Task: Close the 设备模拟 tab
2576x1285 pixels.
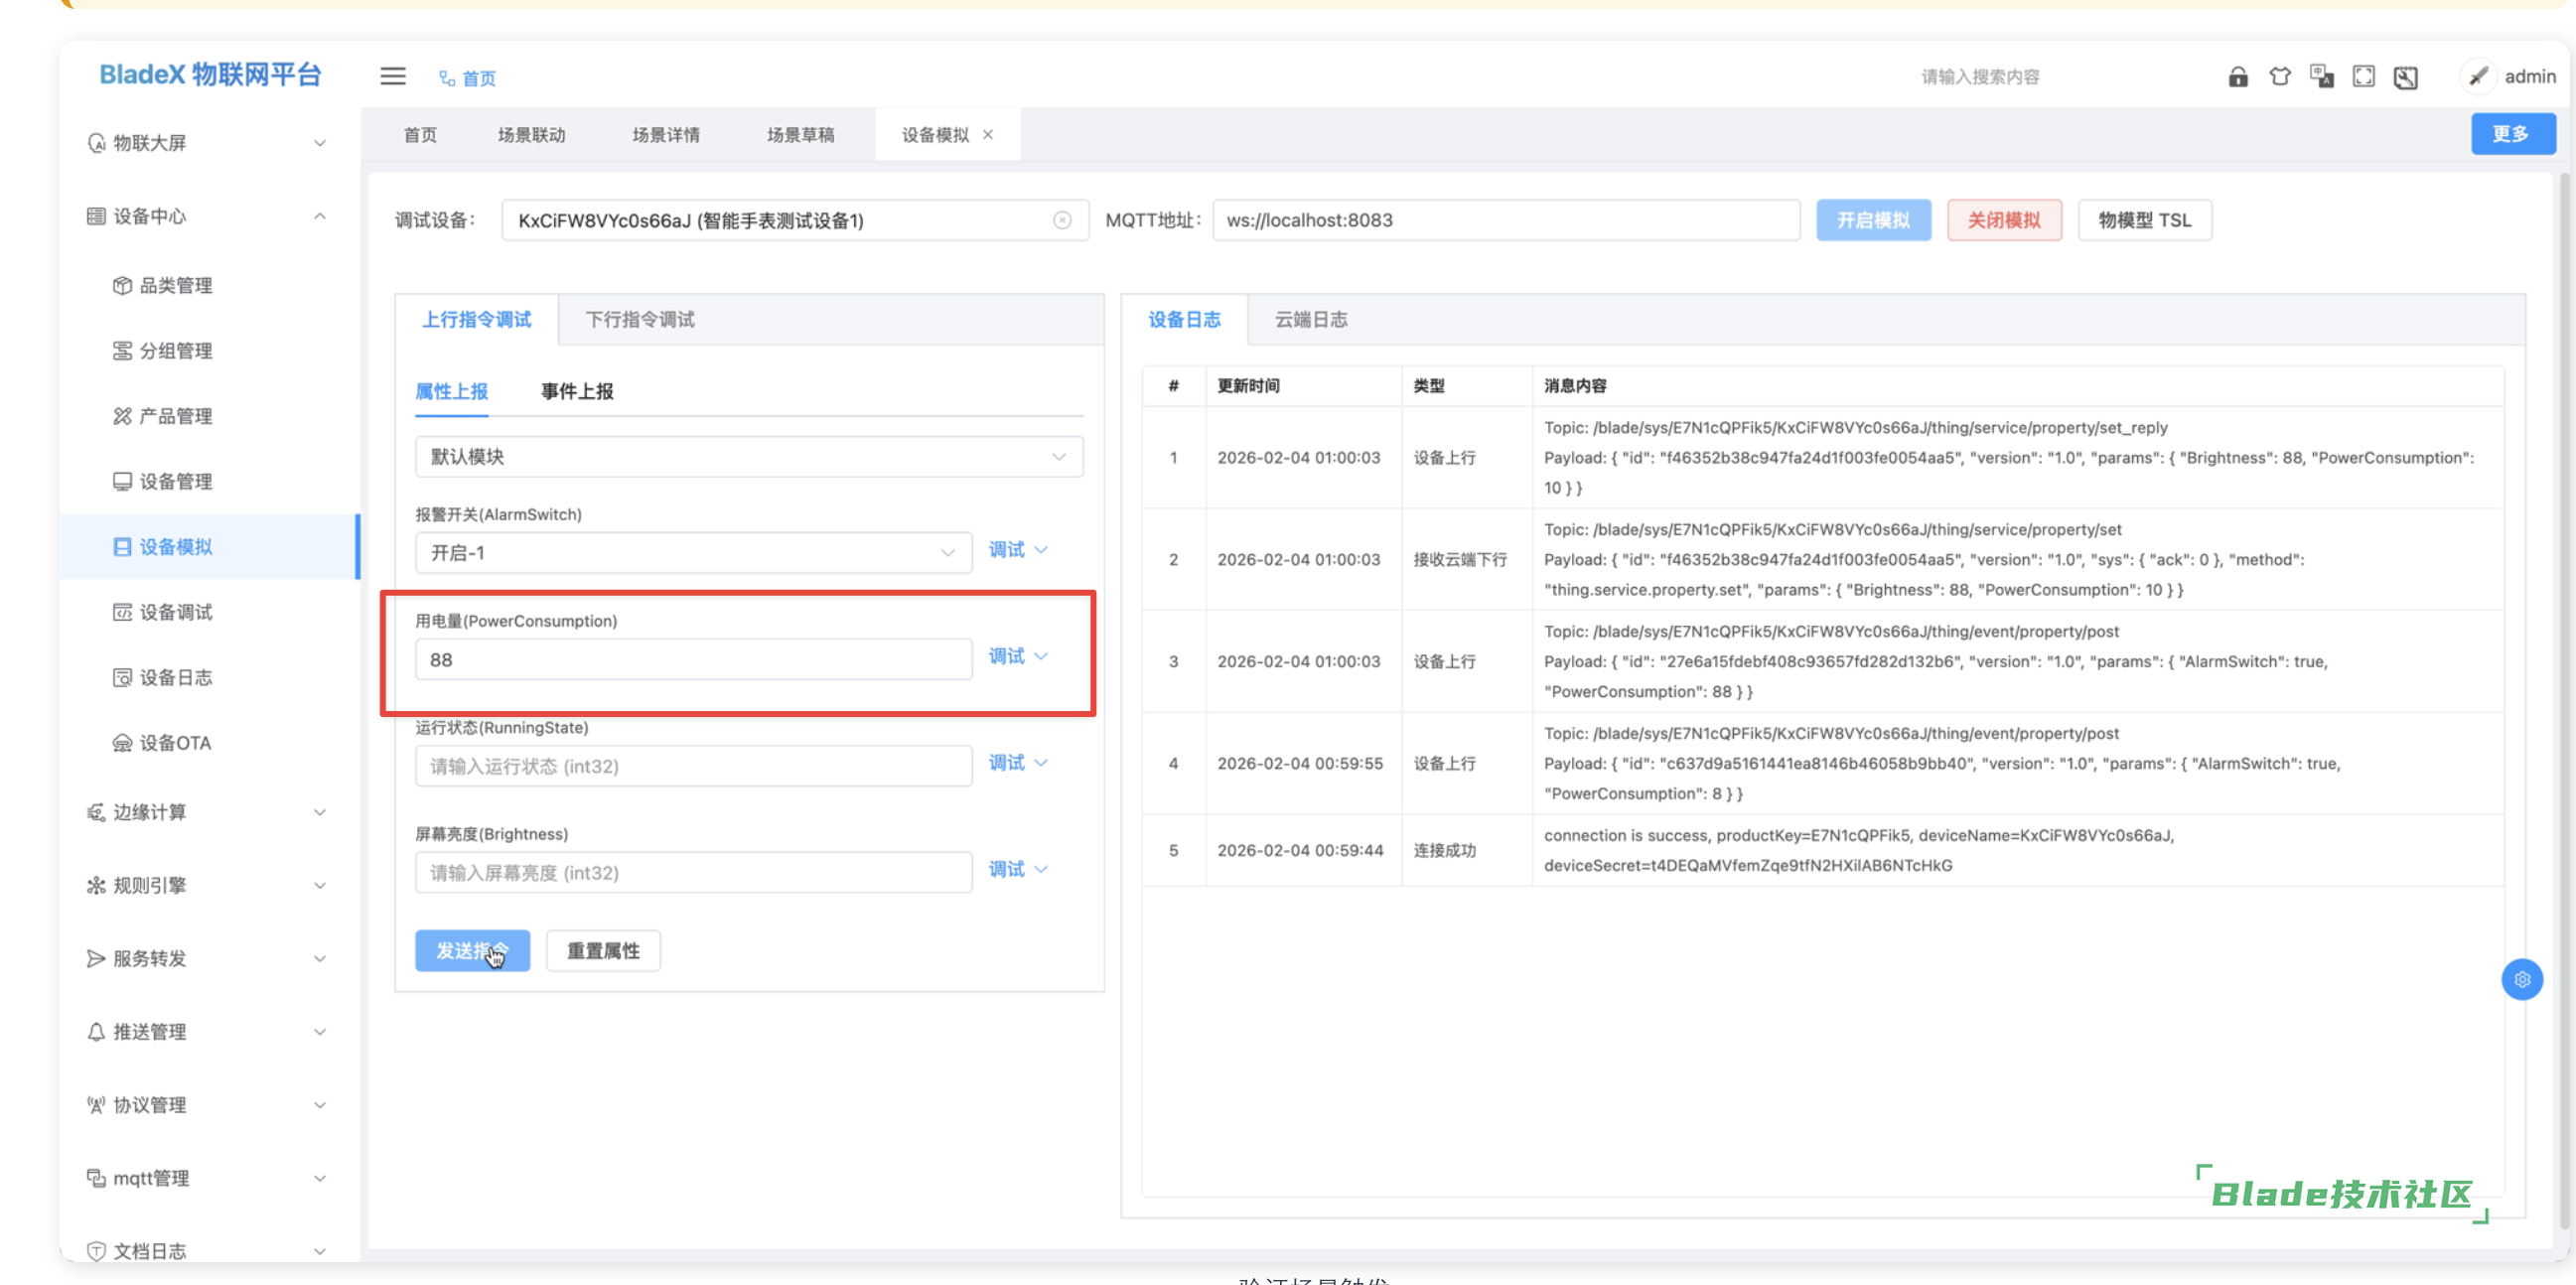Action: pos(988,134)
